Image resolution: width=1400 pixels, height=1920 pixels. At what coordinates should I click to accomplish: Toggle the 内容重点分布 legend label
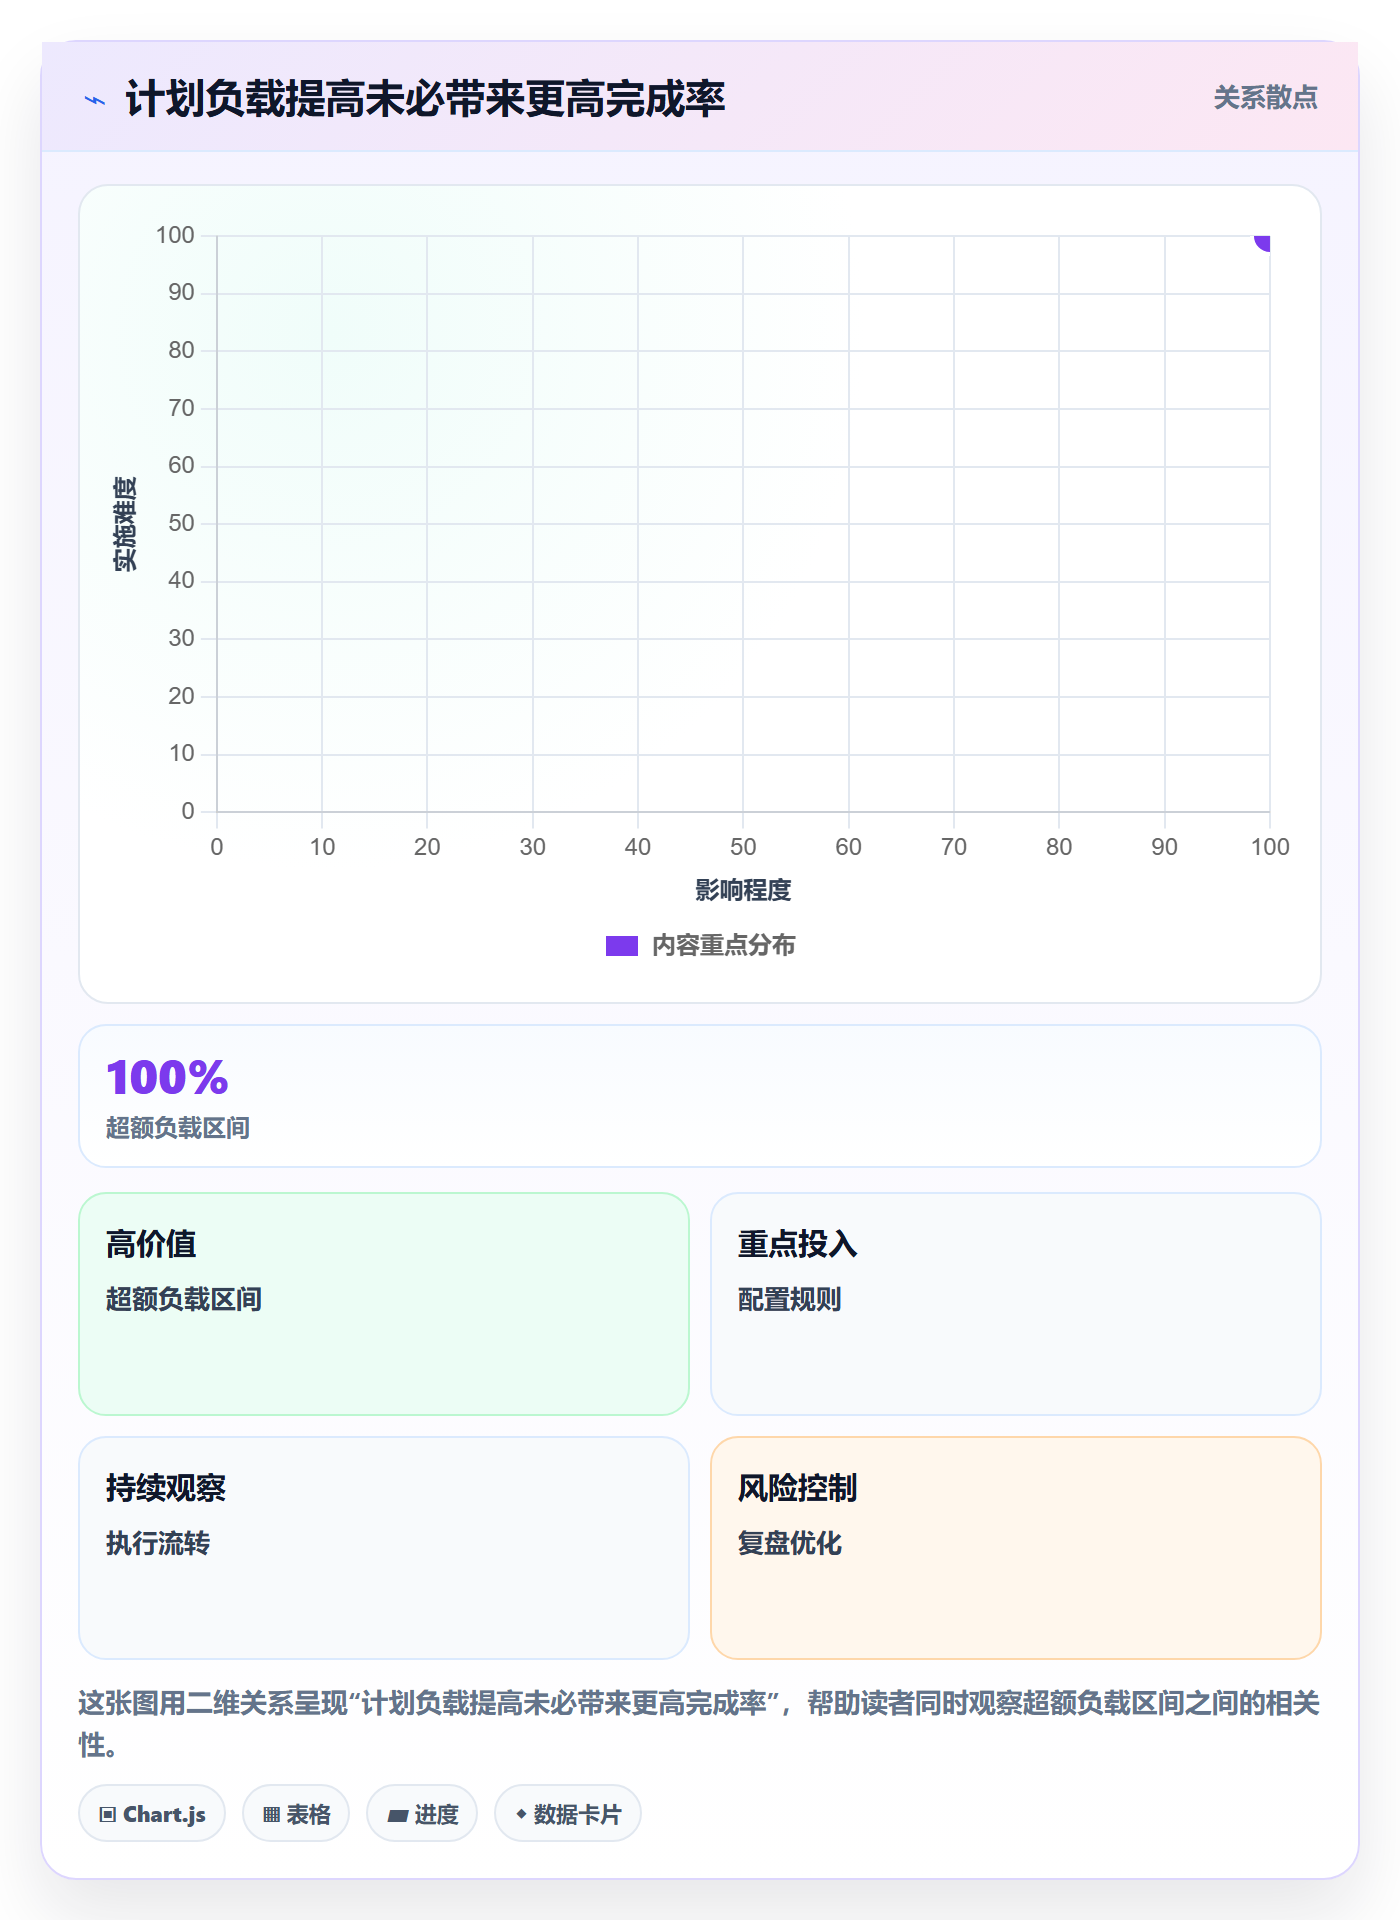(x=723, y=946)
